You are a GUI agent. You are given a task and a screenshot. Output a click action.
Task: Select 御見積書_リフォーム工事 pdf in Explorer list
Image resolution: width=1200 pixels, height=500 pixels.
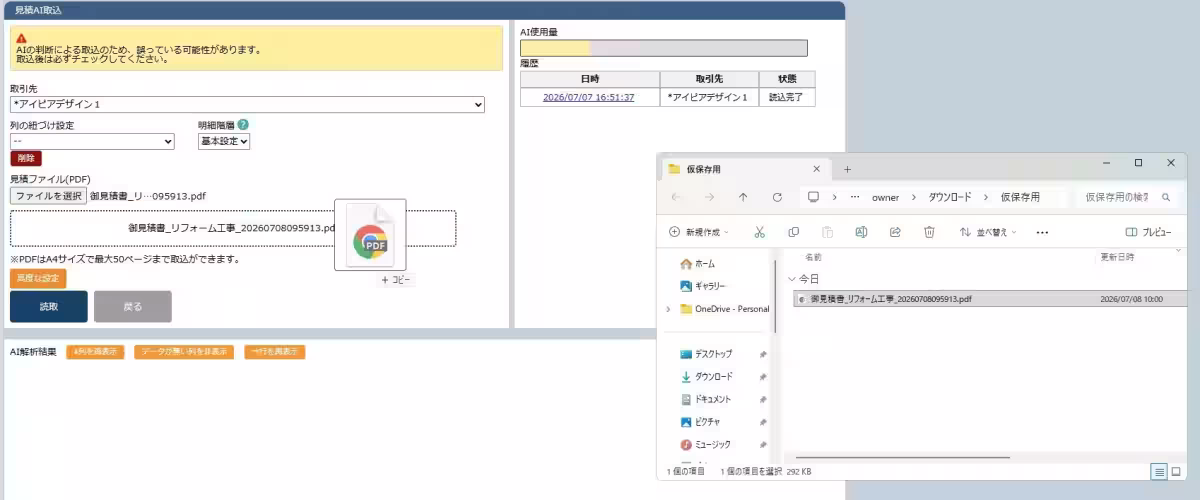point(990,299)
